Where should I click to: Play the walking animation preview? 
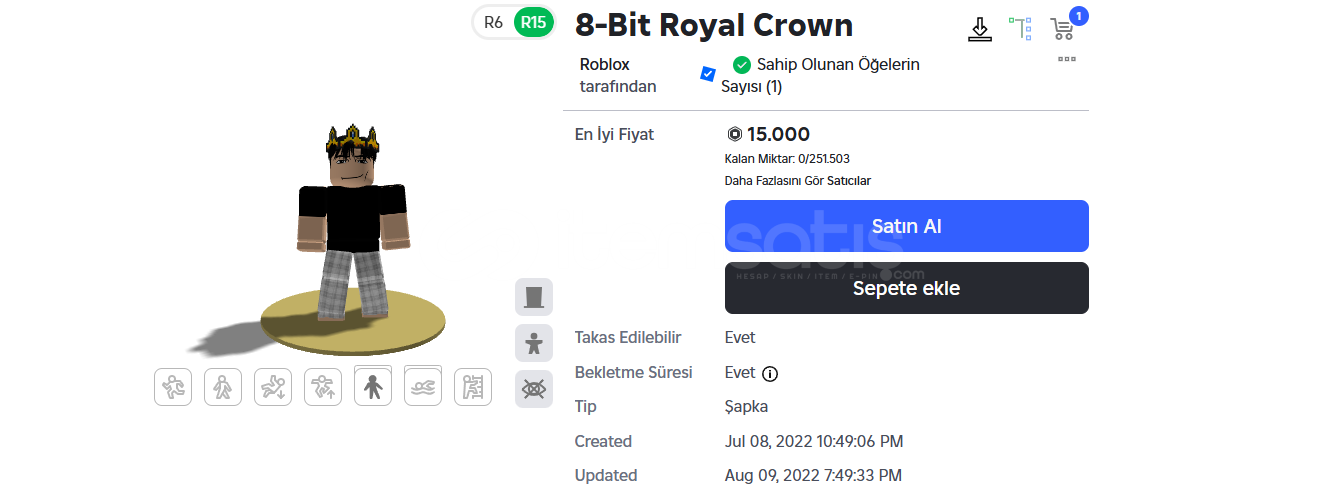coord(223,387)
